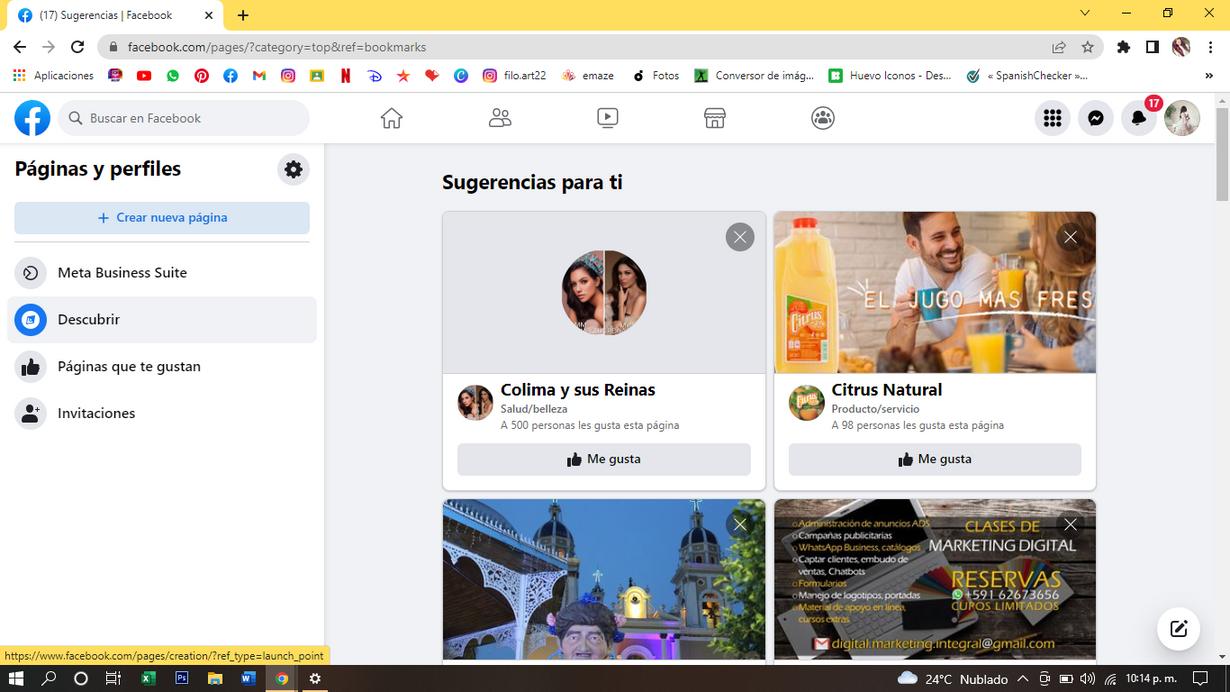
Task: Open Colima y sus Reinas page title
Action: point(578,390)
